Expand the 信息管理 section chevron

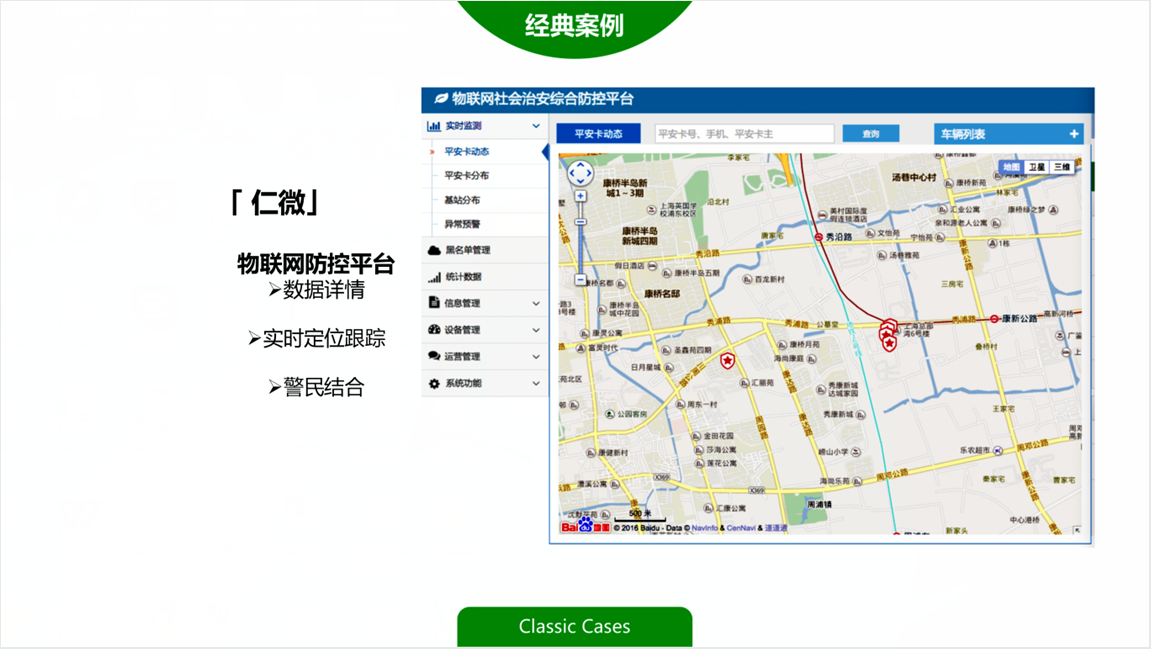coord(536,302)
